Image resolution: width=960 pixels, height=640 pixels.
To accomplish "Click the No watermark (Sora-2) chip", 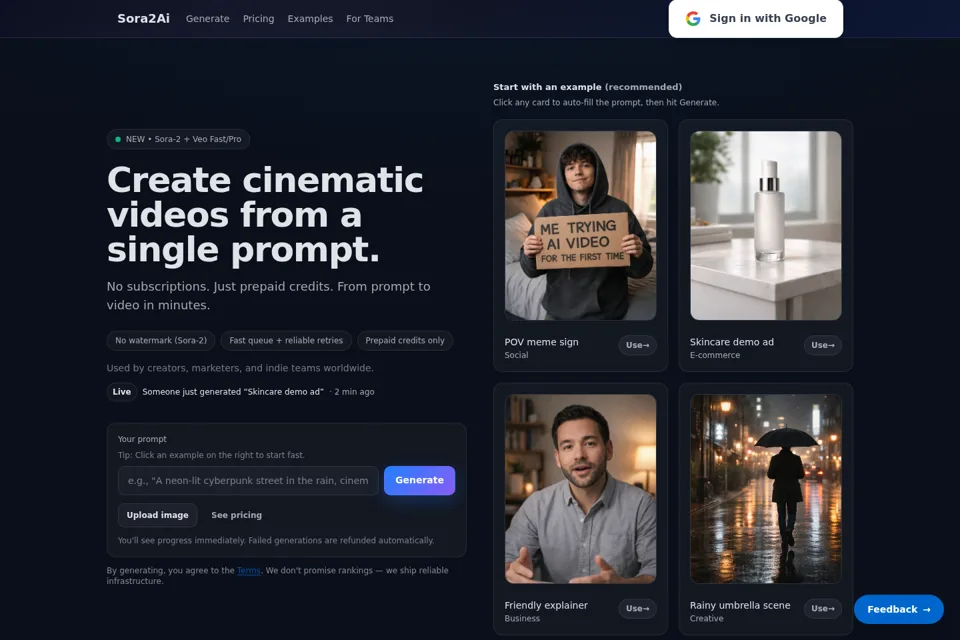I will click(x=161, y=341).
